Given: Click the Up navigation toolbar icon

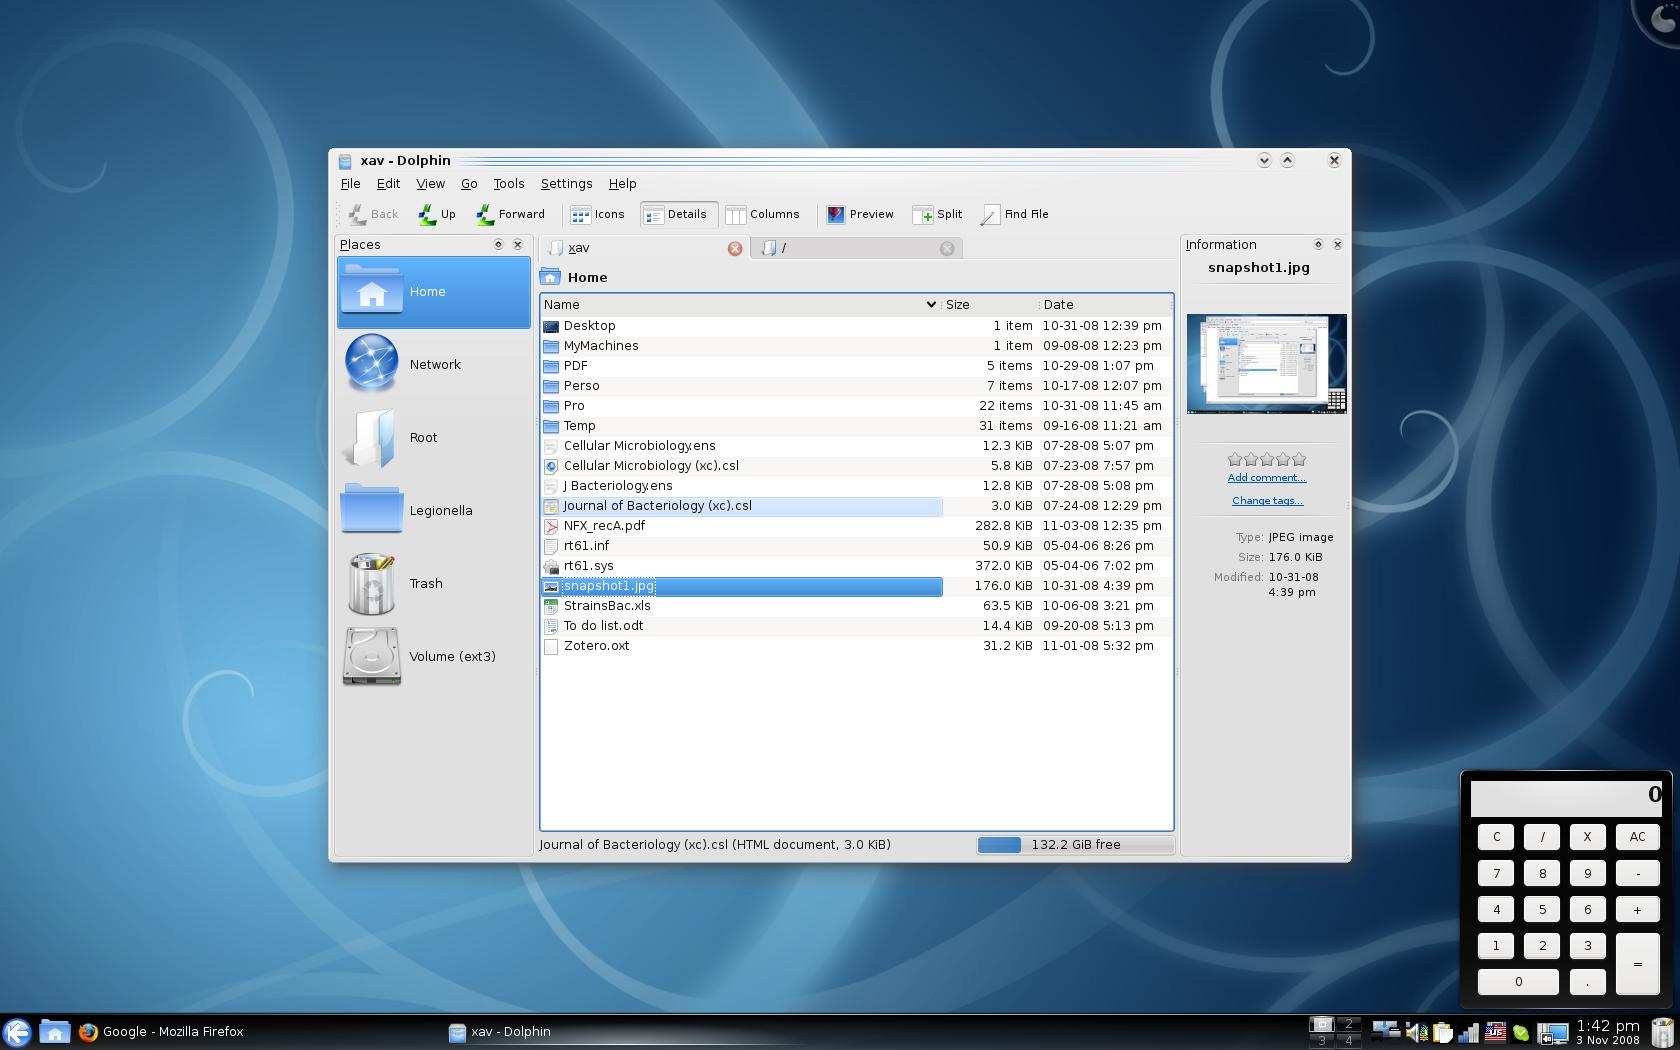Looking at the screenshot, I should 436,214.
